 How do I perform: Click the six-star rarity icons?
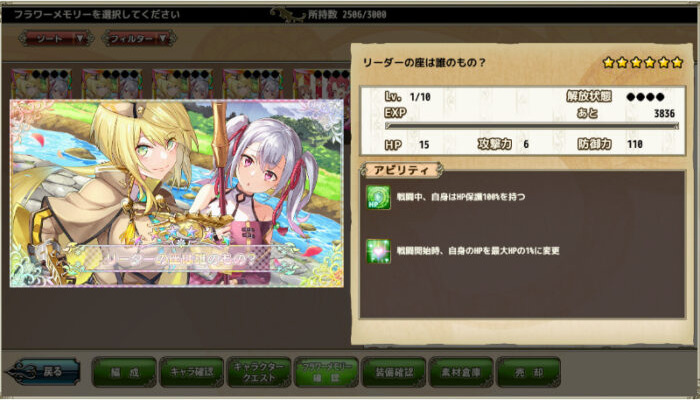pos(643,62)
